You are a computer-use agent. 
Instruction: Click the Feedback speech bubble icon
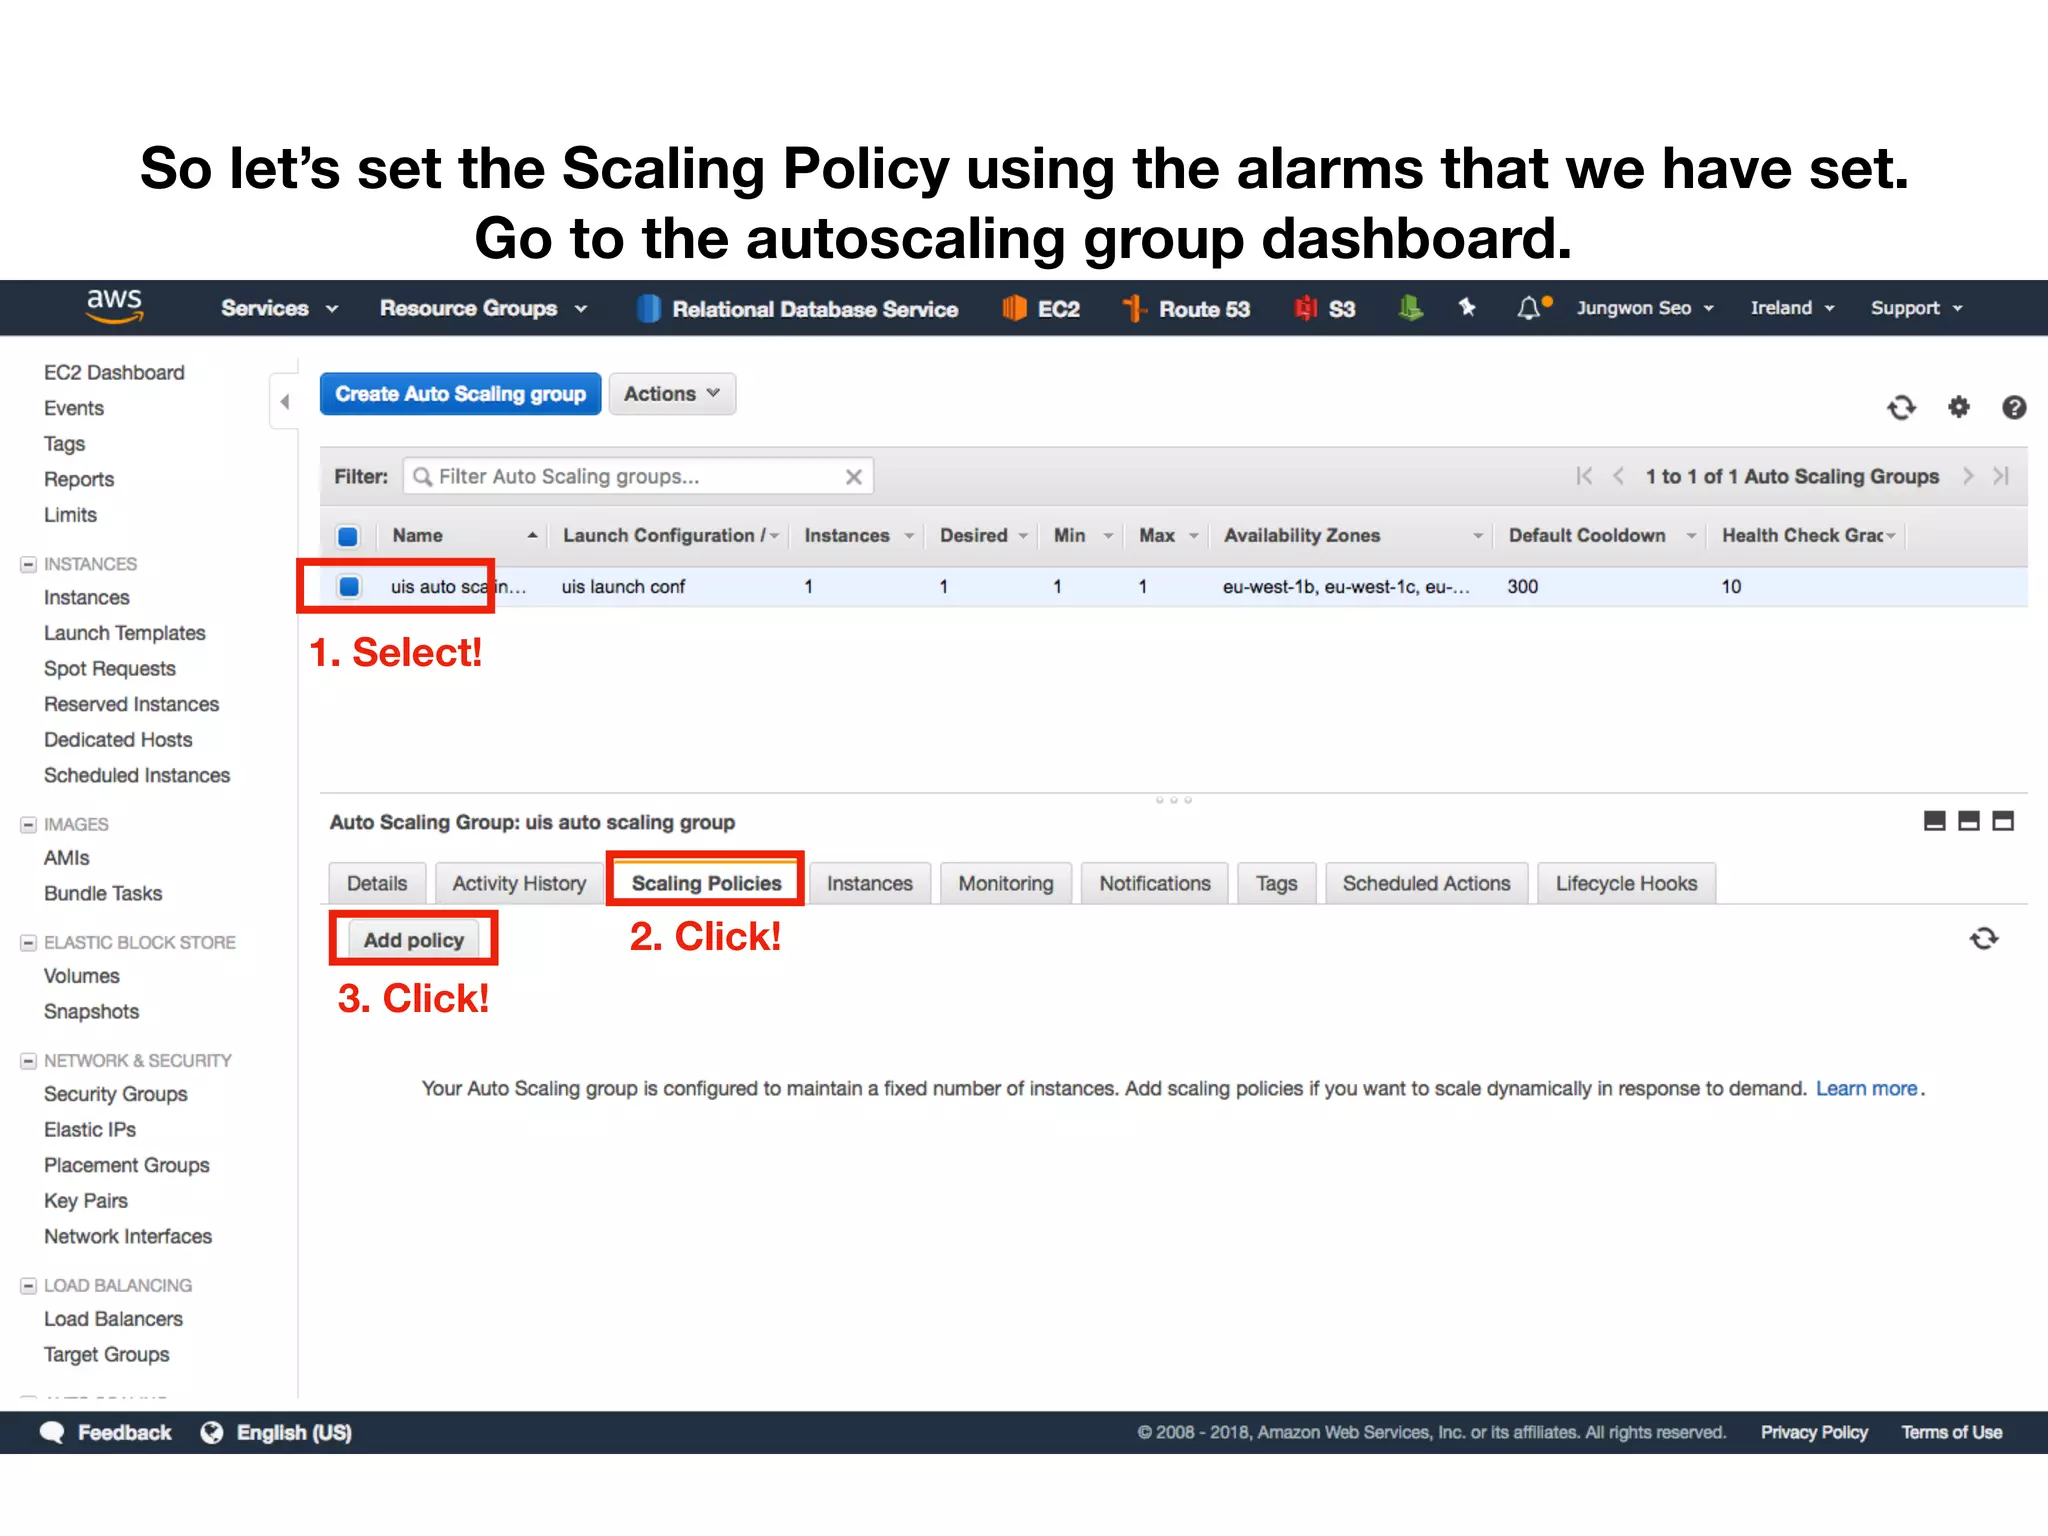coord(52,1433)
